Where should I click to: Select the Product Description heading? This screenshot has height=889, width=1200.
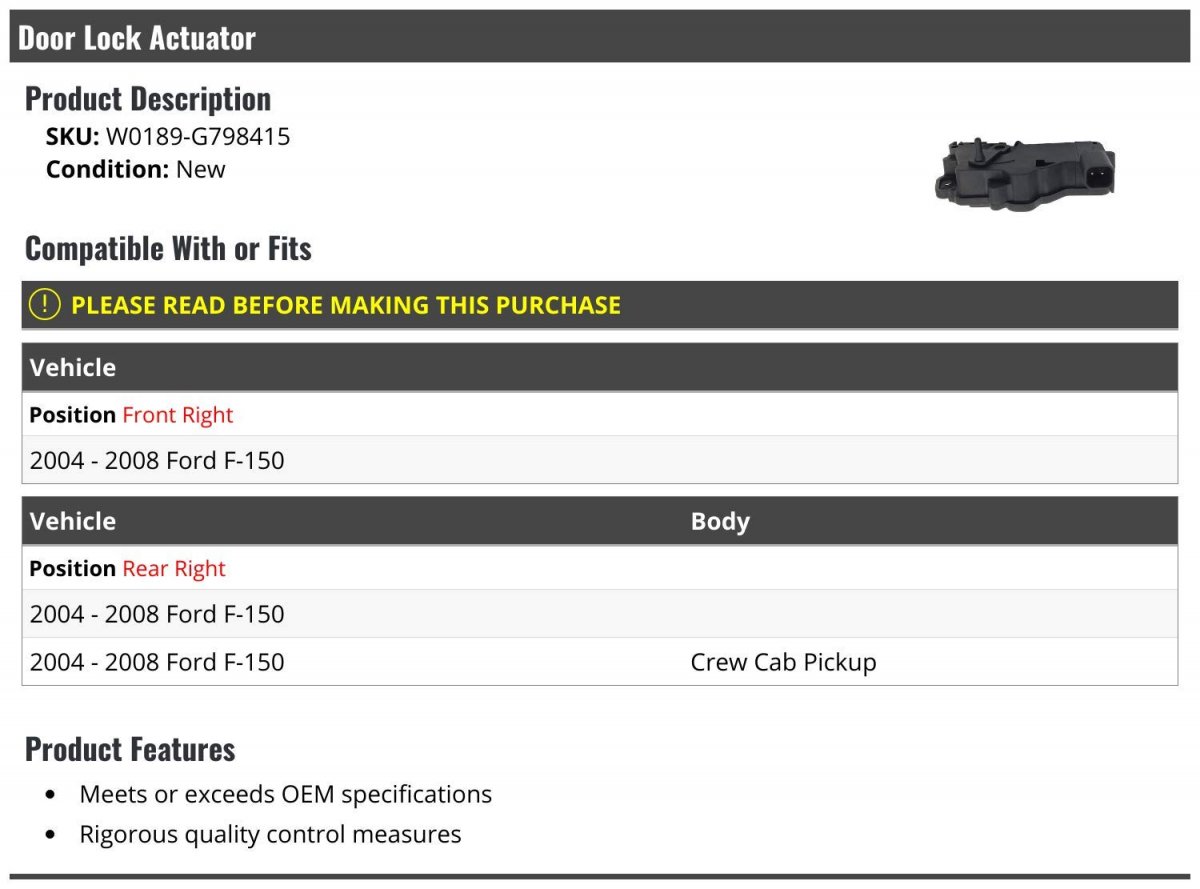pos(148,98)
